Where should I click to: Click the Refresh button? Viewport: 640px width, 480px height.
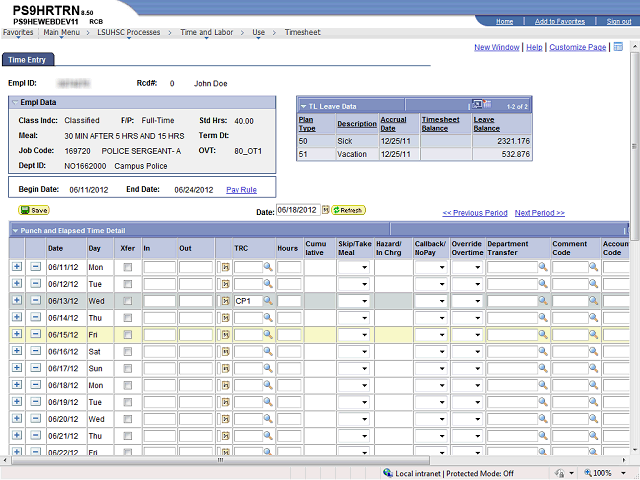point(349,210)
